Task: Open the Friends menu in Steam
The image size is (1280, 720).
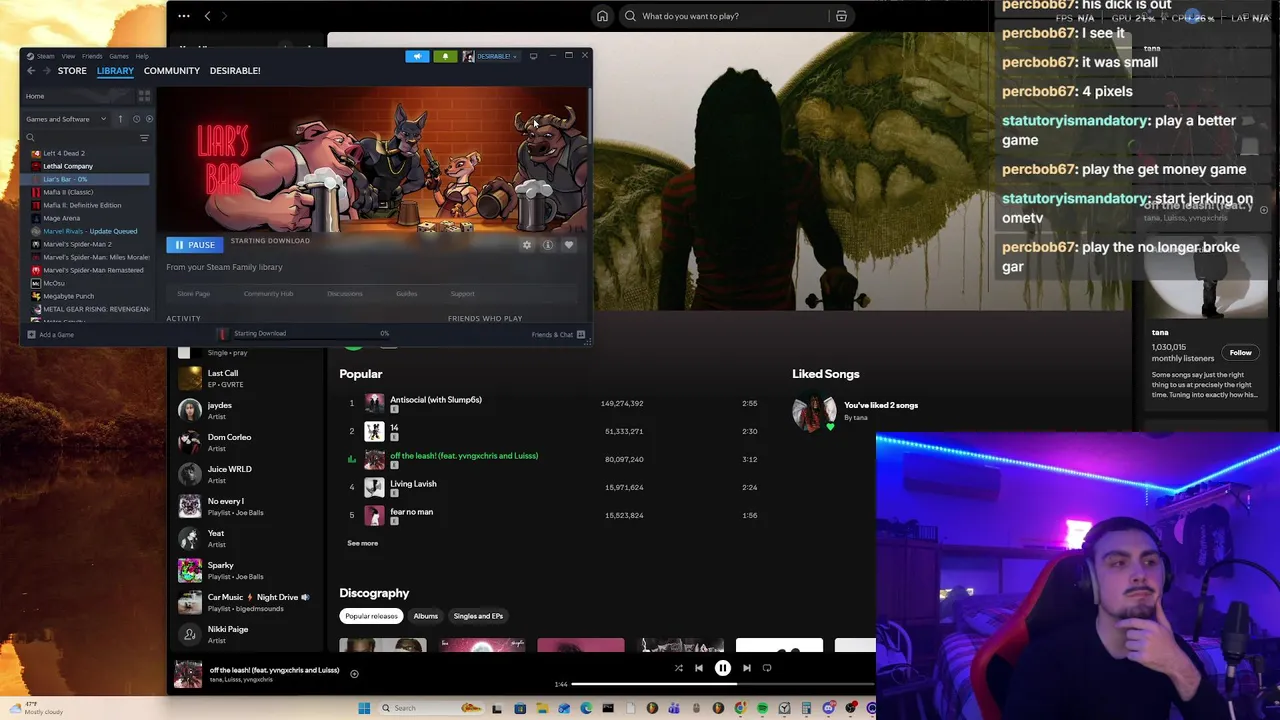Action: coord(92,56)
